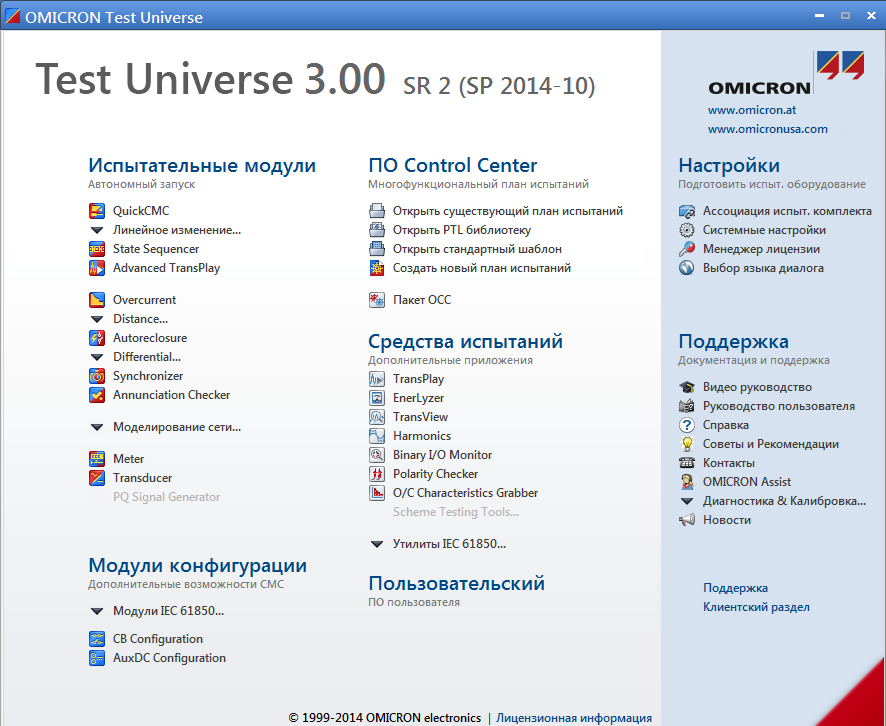Minimize the Test Universe window
Screen dimensions: 886x726
point(819,16)
